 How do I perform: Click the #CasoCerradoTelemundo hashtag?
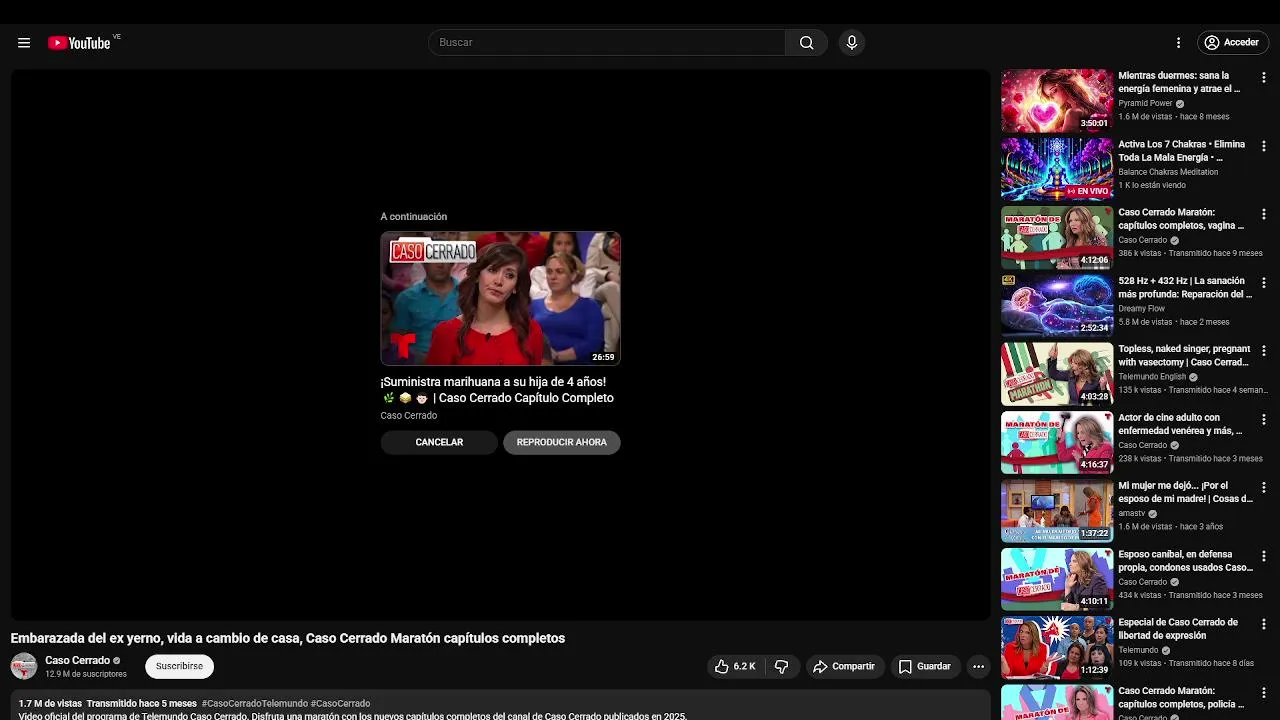pos(254,703)
